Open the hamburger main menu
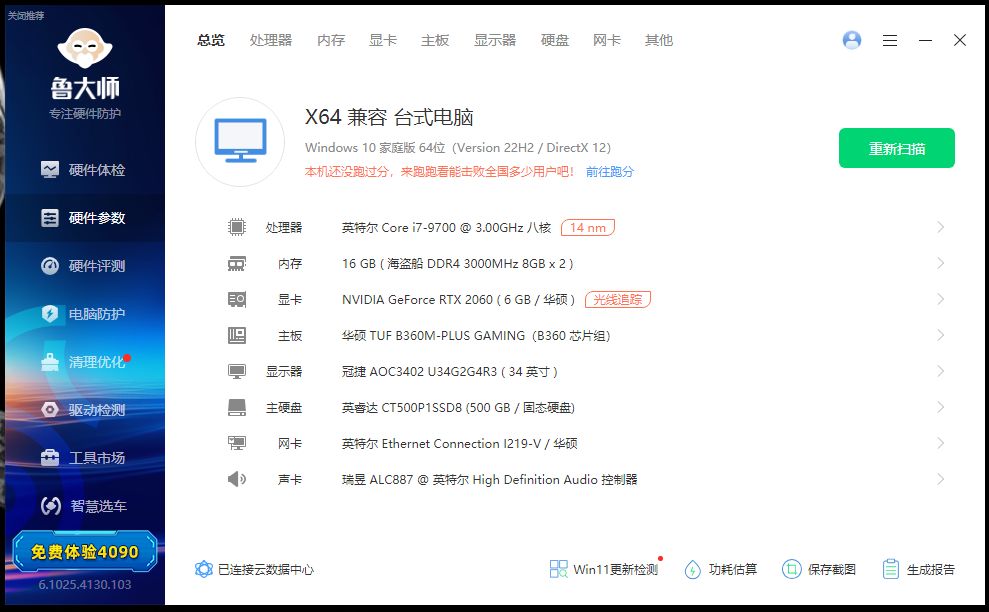The height and width of the screenshot is (612, 989). click(890, 40)
